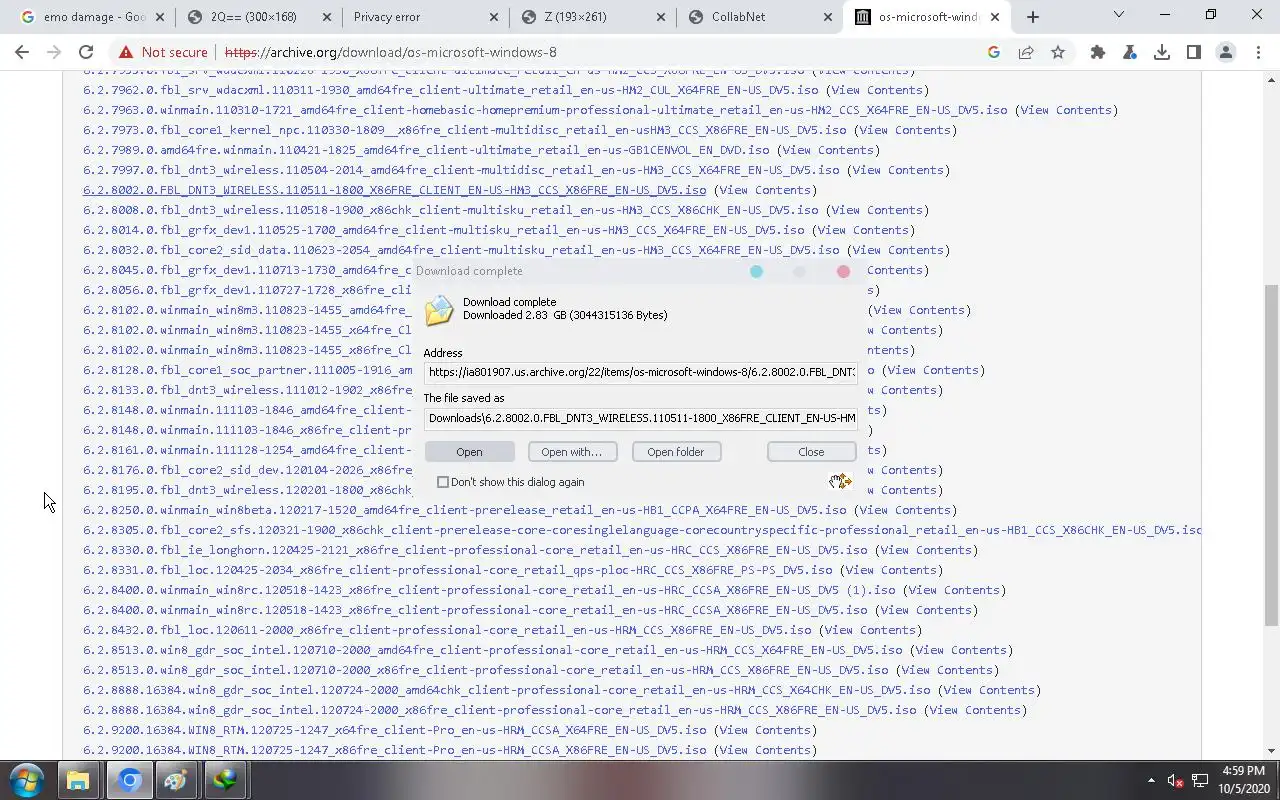Open the 6.2.7989.0 amd64fre winmain iso link
The width and height of the screenshot is (1280, 800).
tap(426, 150)
